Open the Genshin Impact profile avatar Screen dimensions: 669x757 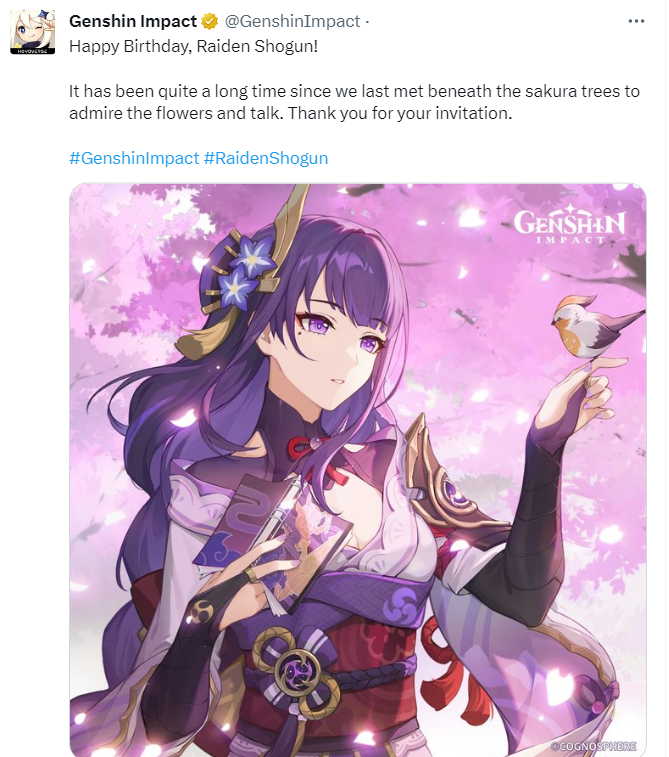click(33, 32)
